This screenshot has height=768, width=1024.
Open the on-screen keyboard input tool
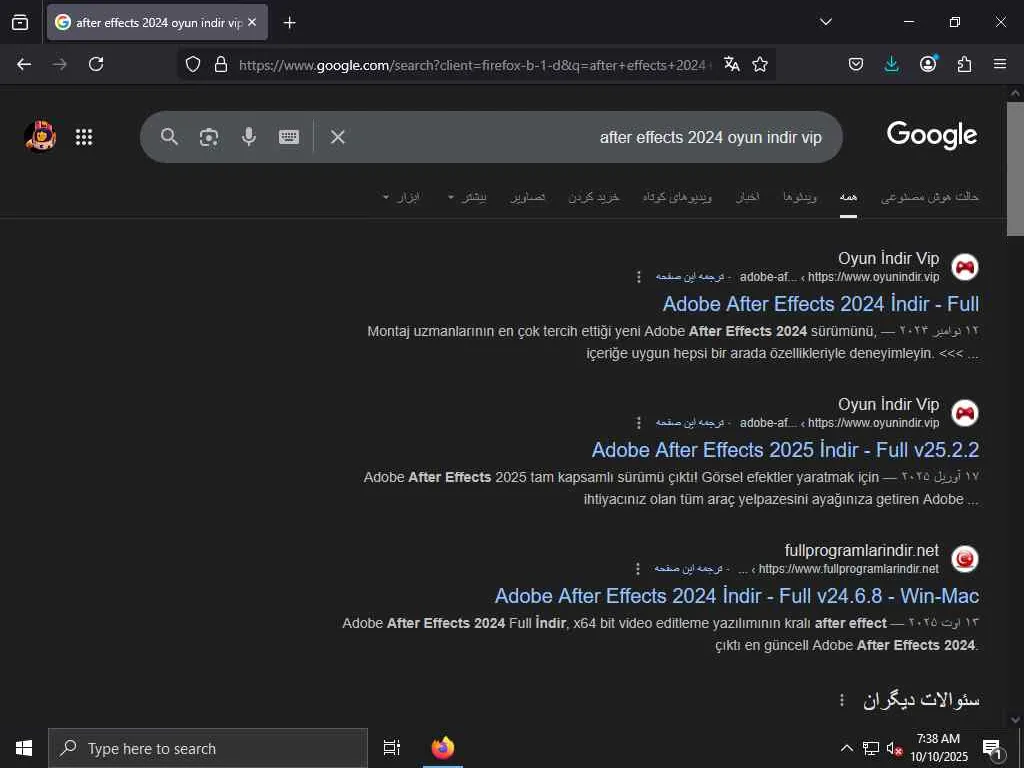click(289, 136)
